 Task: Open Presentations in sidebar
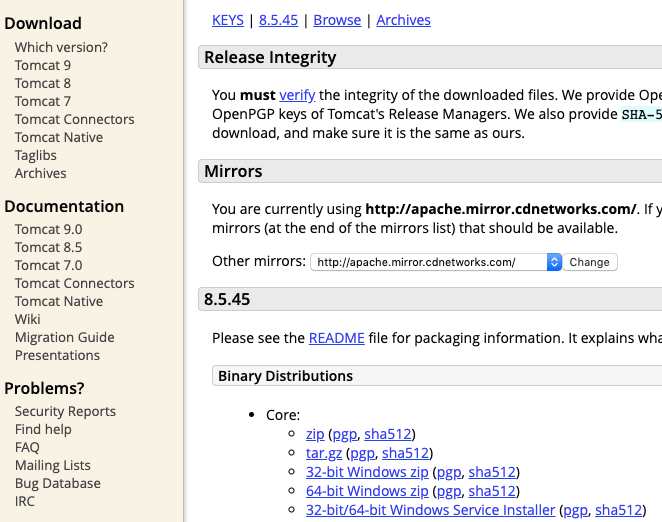[57, 356]
